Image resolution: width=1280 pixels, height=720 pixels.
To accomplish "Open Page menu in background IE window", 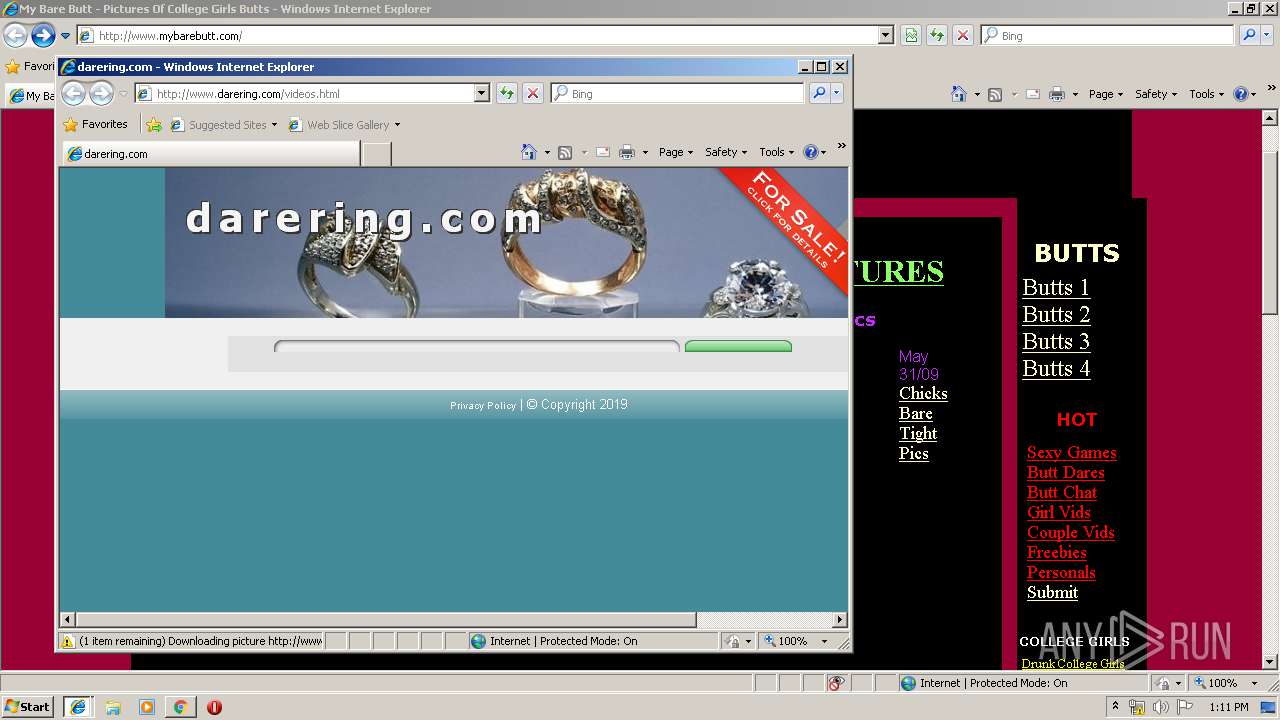I will 1106,94.
